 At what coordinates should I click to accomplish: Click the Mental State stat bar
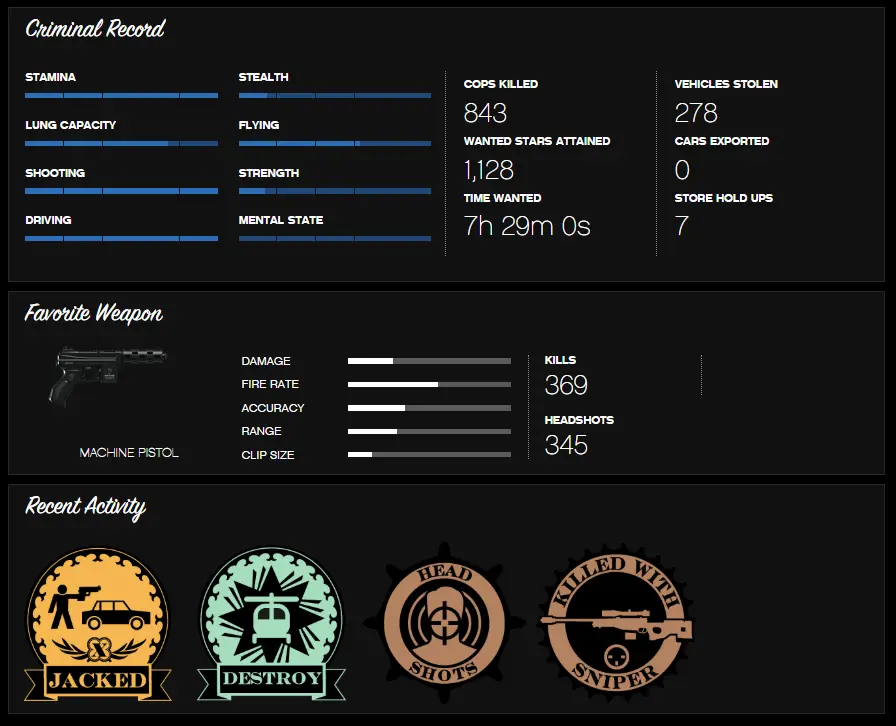[334, 239]
